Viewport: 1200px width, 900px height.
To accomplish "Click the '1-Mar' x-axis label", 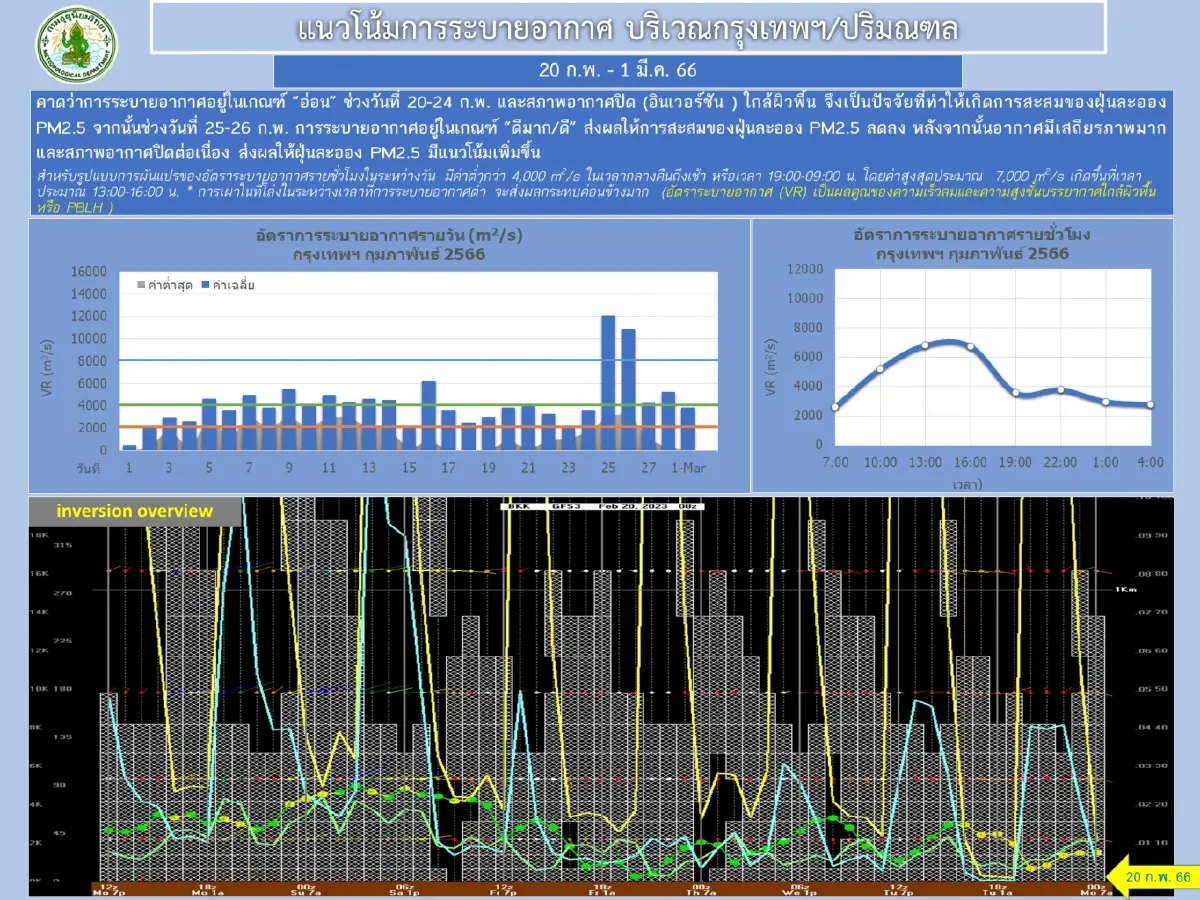I will click(687, 468).
